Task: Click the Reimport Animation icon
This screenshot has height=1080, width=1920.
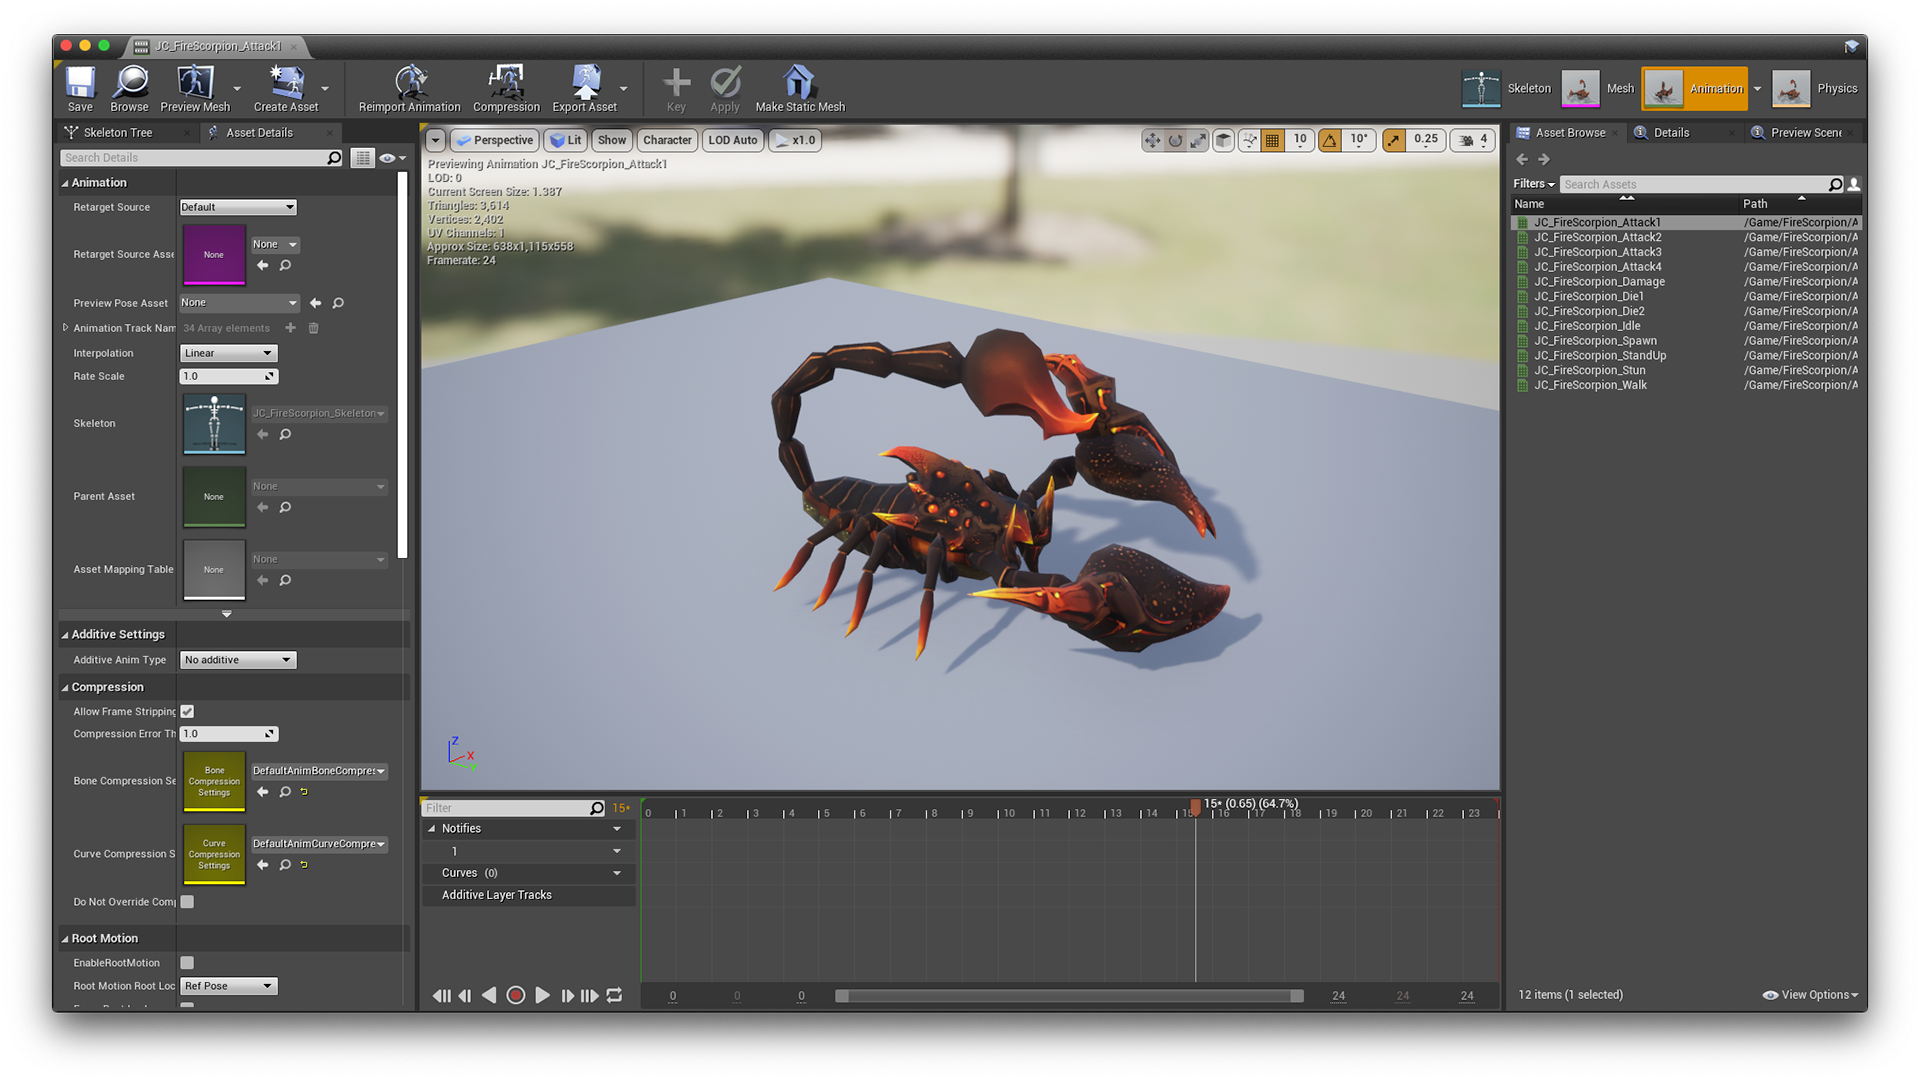Action: click(409, 80)
